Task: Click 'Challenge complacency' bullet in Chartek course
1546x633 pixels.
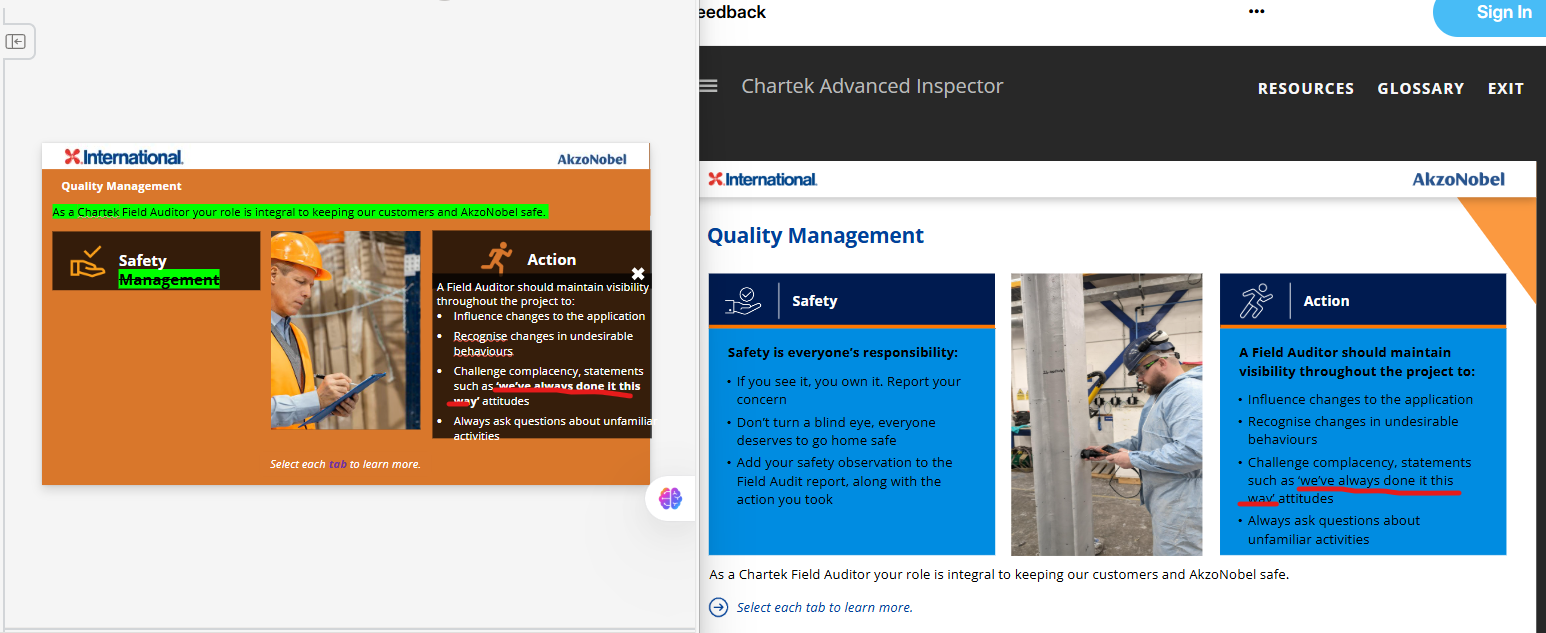Action: [x=1359, y=480]
